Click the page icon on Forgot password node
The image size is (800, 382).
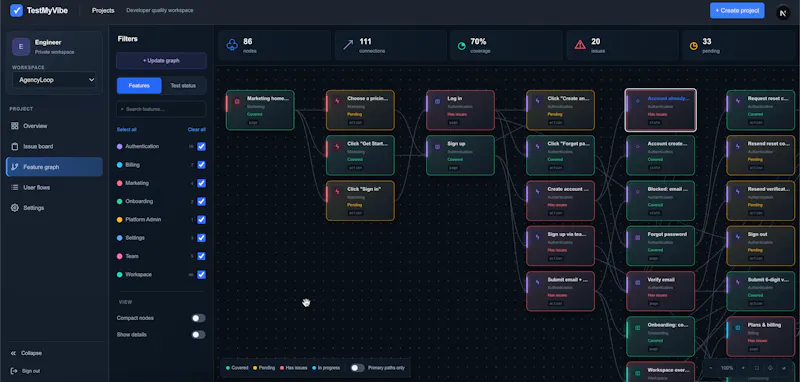pyautogui.click(x=637, y=237)
